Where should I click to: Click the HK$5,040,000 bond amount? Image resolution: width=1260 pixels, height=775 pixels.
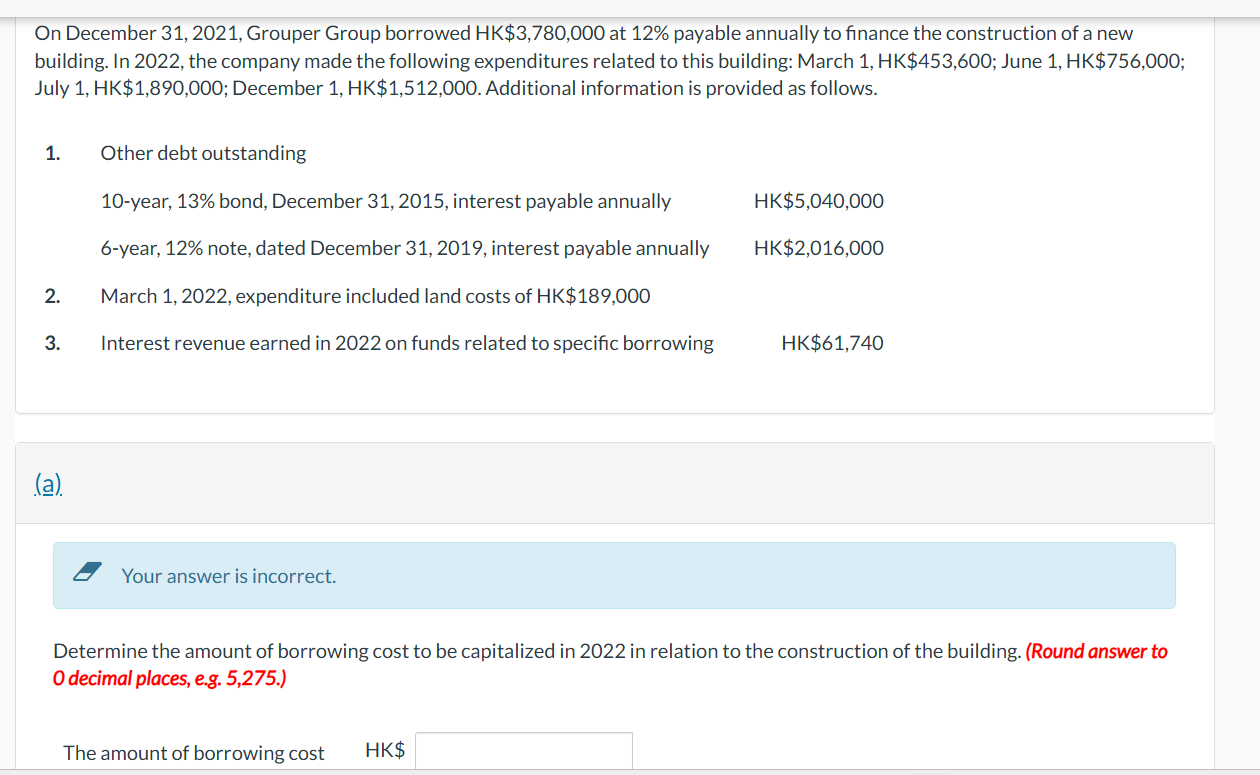[819, 201]
